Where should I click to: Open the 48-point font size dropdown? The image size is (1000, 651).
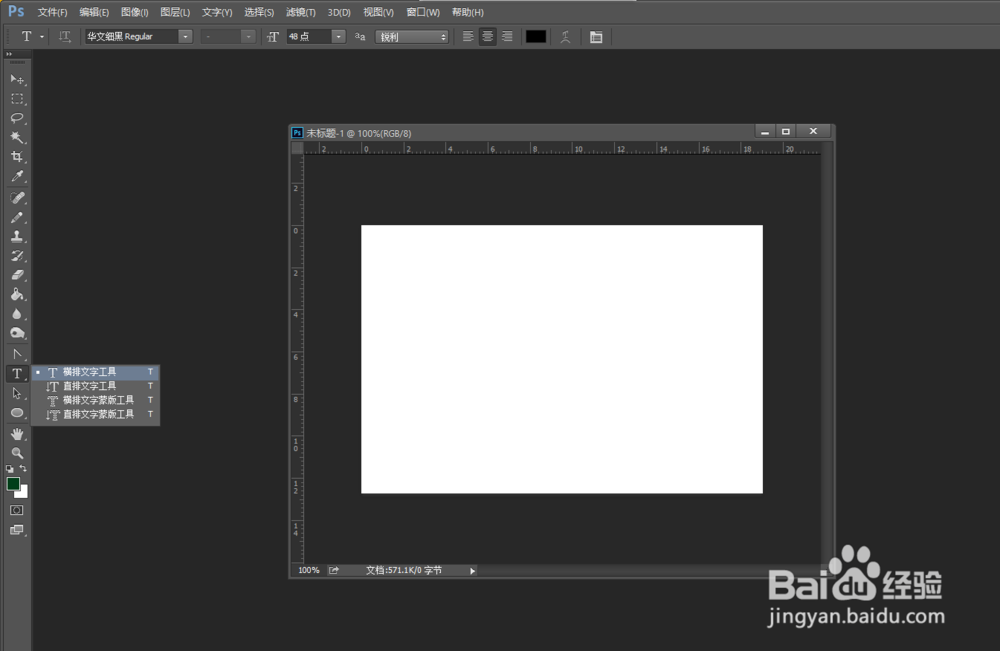coord(337,37)
